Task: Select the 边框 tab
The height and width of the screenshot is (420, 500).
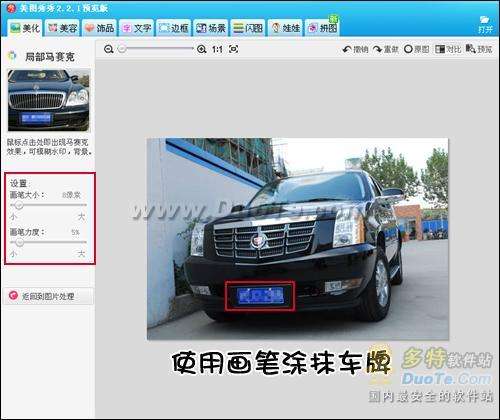Action: tap(174, 28)
